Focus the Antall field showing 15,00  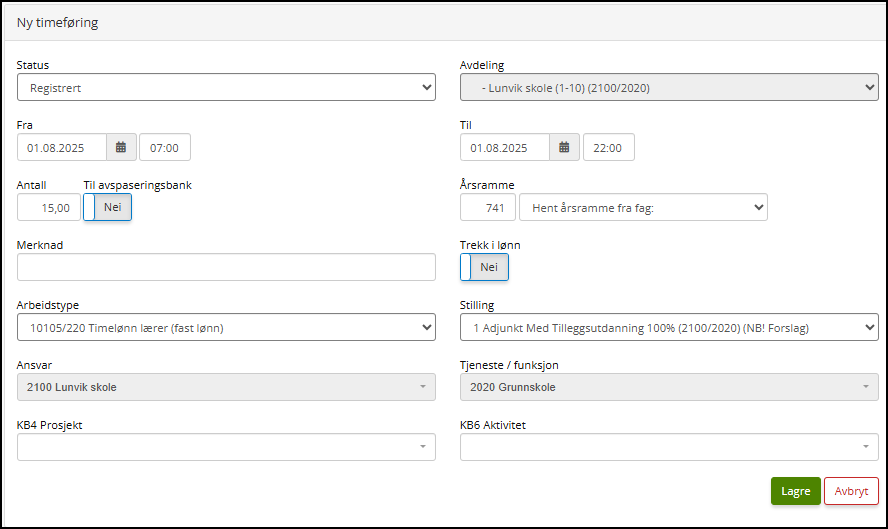pyautogui.click(x=49, y=207)
